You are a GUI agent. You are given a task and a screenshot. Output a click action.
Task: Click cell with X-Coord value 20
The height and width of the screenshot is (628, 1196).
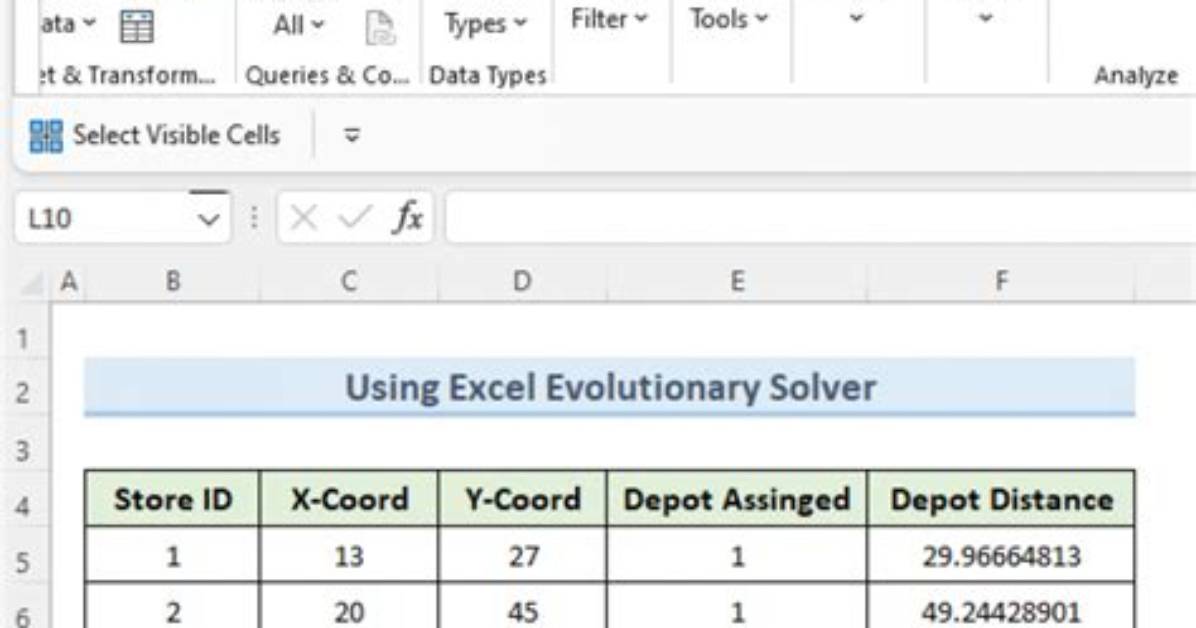point(349,608)
